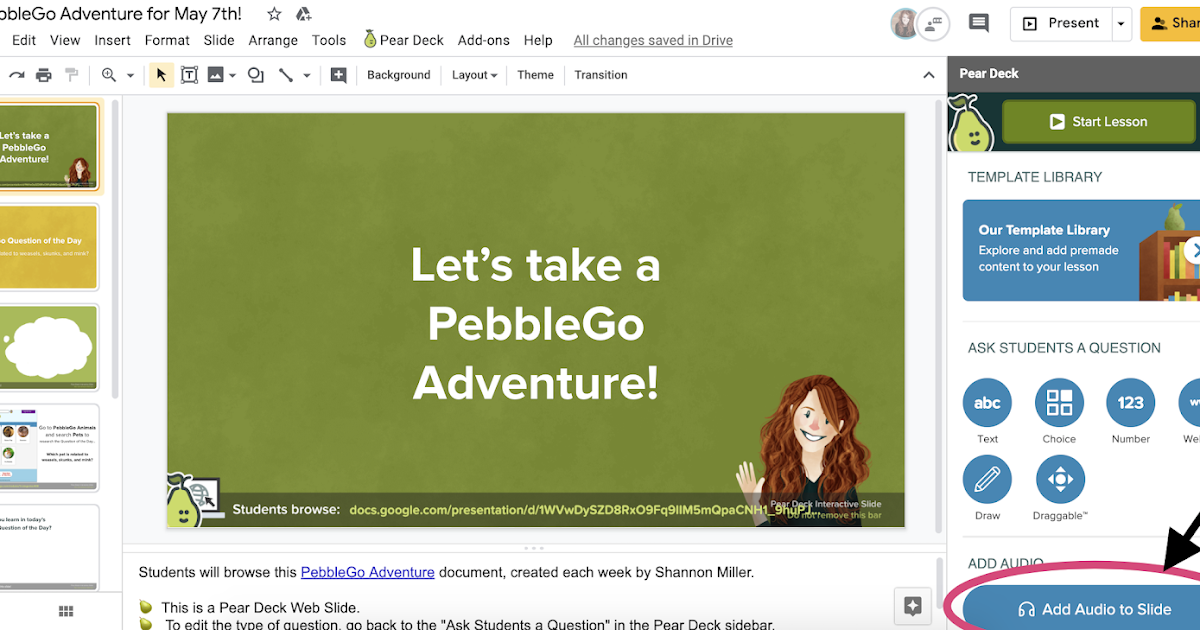Open the Layout dropdown
The width and height of the screenshot is (1200, 630).
click(x=473, y=74)
